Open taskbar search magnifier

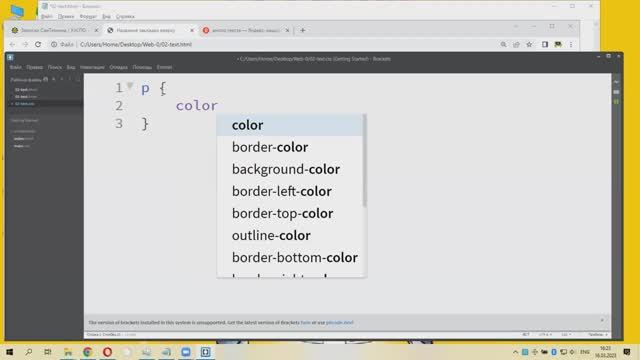pyautogui.click(x=29, y=352)
